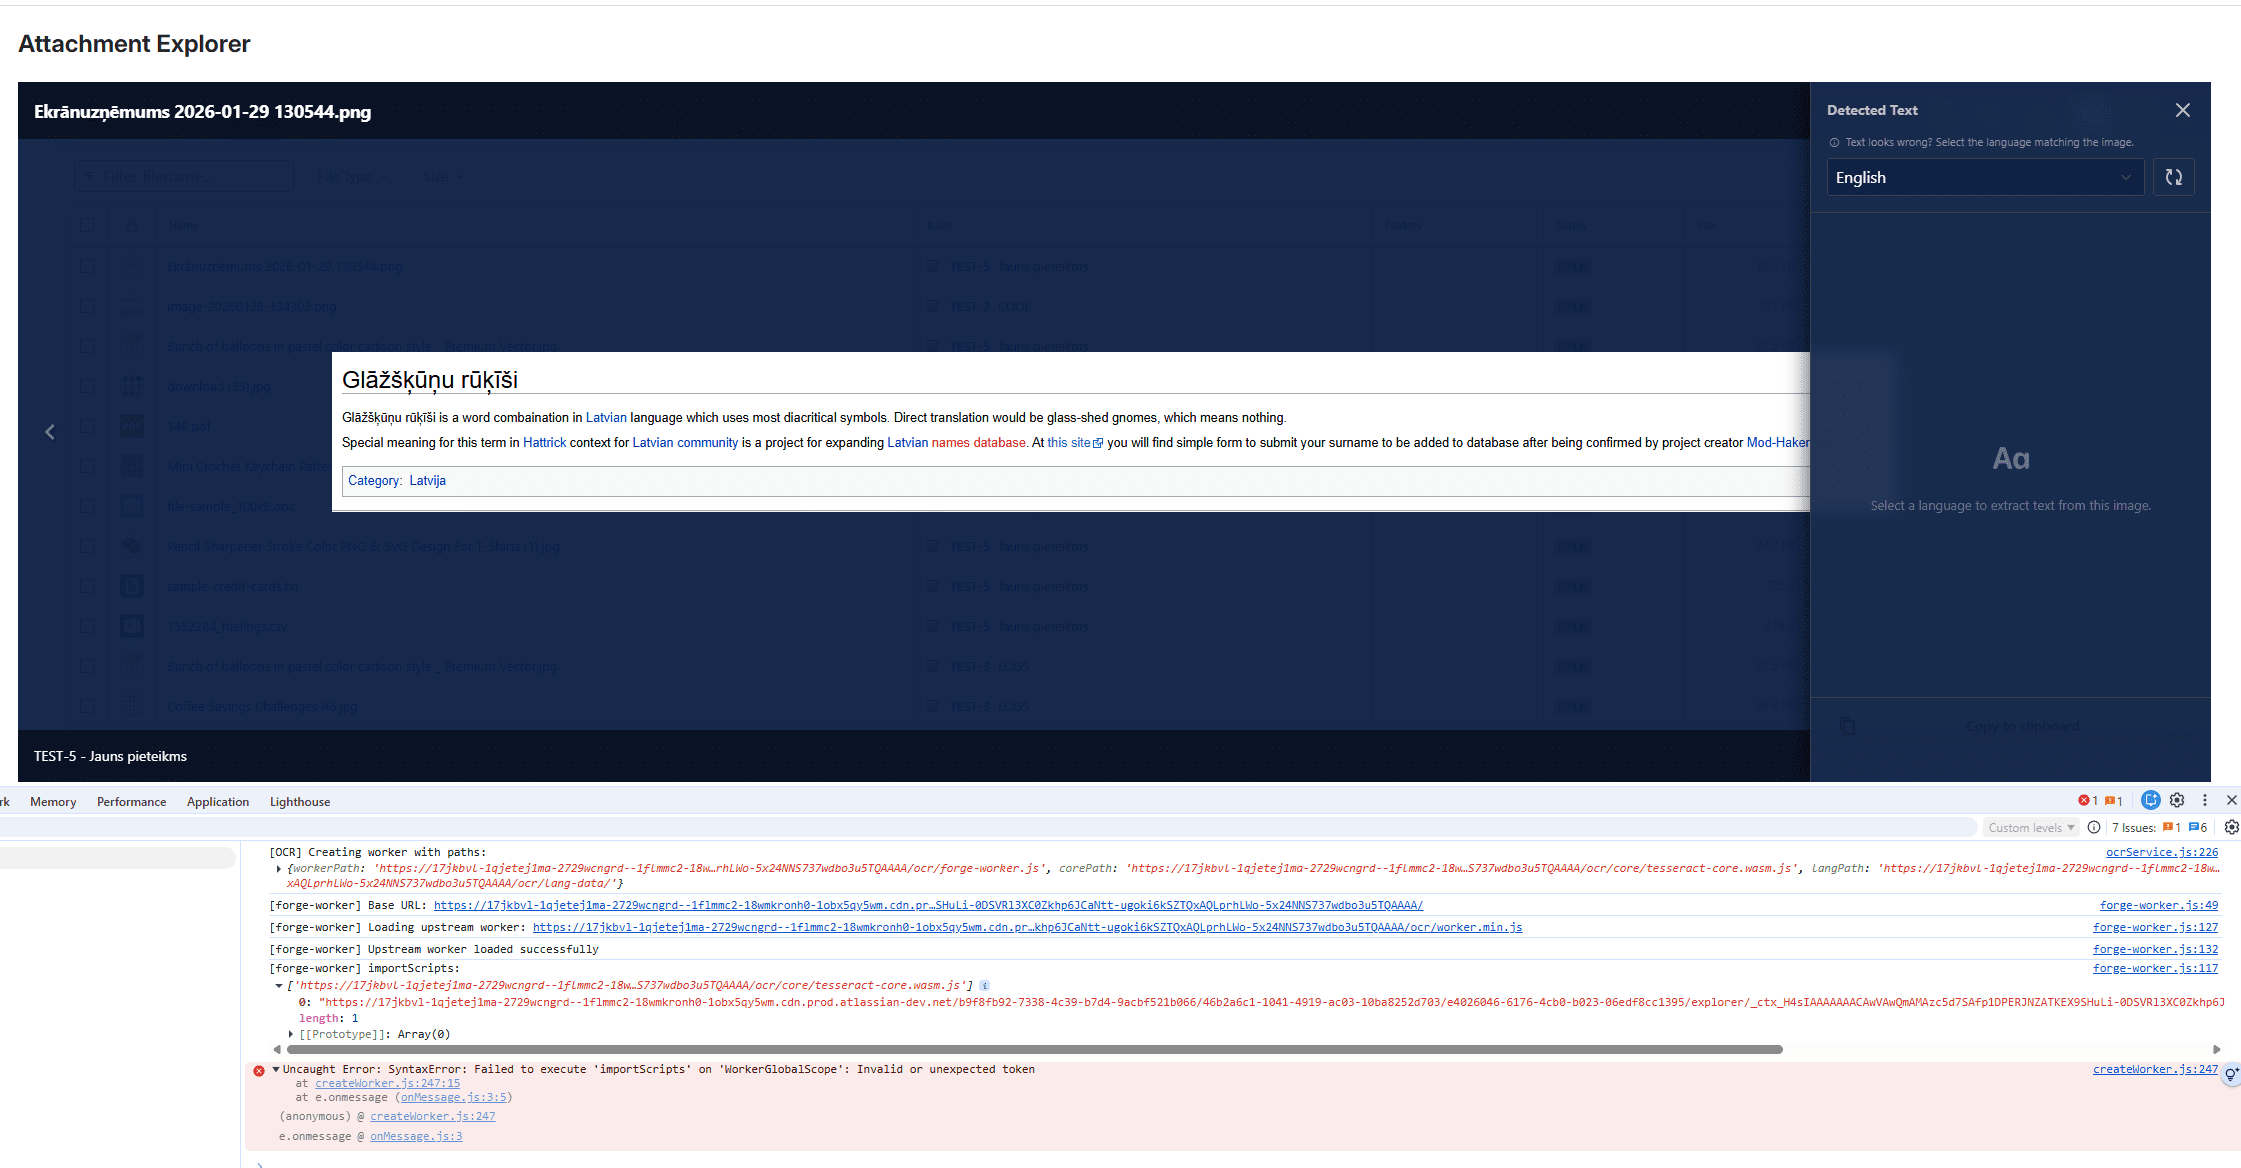Expand the [[Prototype]] Array entry
The width and height of the screenshot is (2241, 1168).
click(x=291, y=1034)
